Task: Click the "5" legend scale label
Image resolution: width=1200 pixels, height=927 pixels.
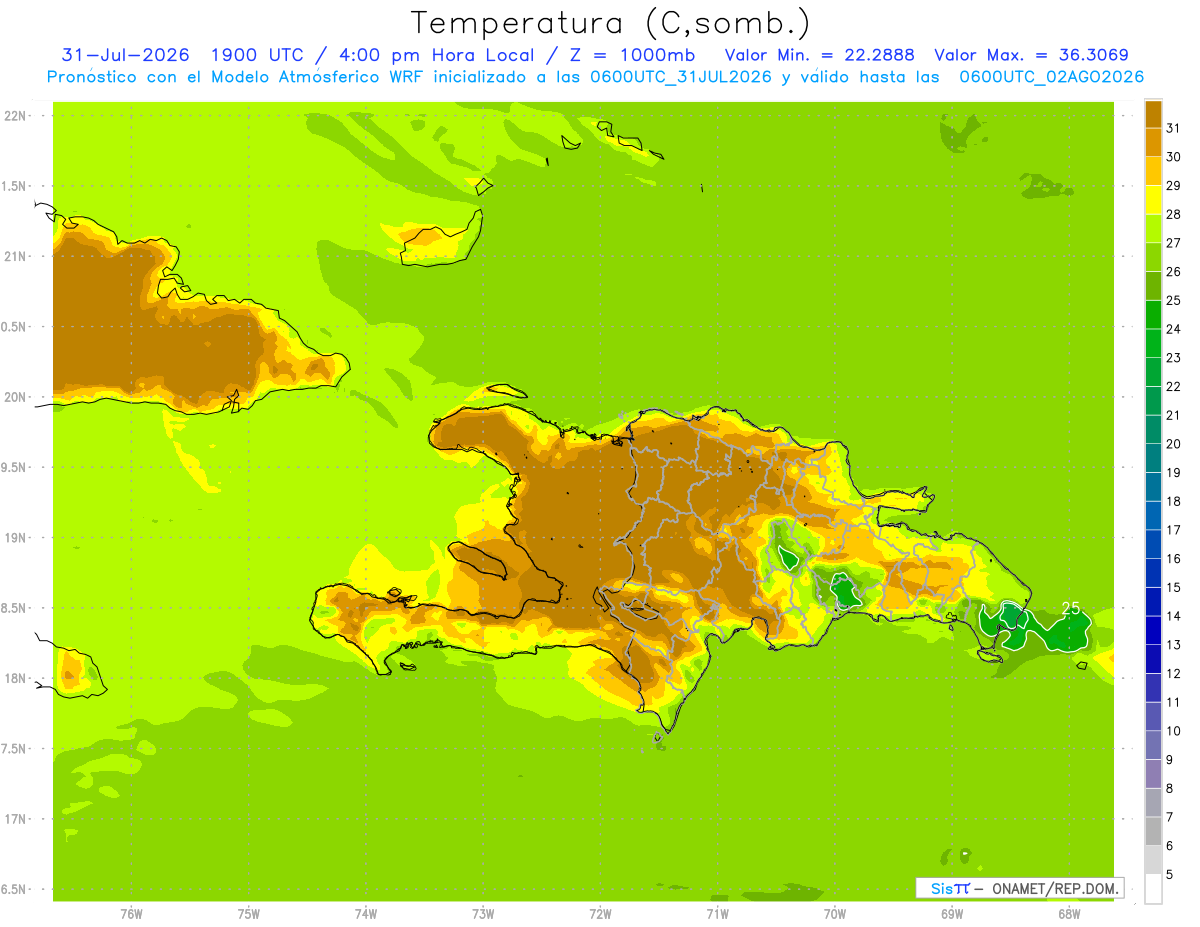Action: [1170, 875]
